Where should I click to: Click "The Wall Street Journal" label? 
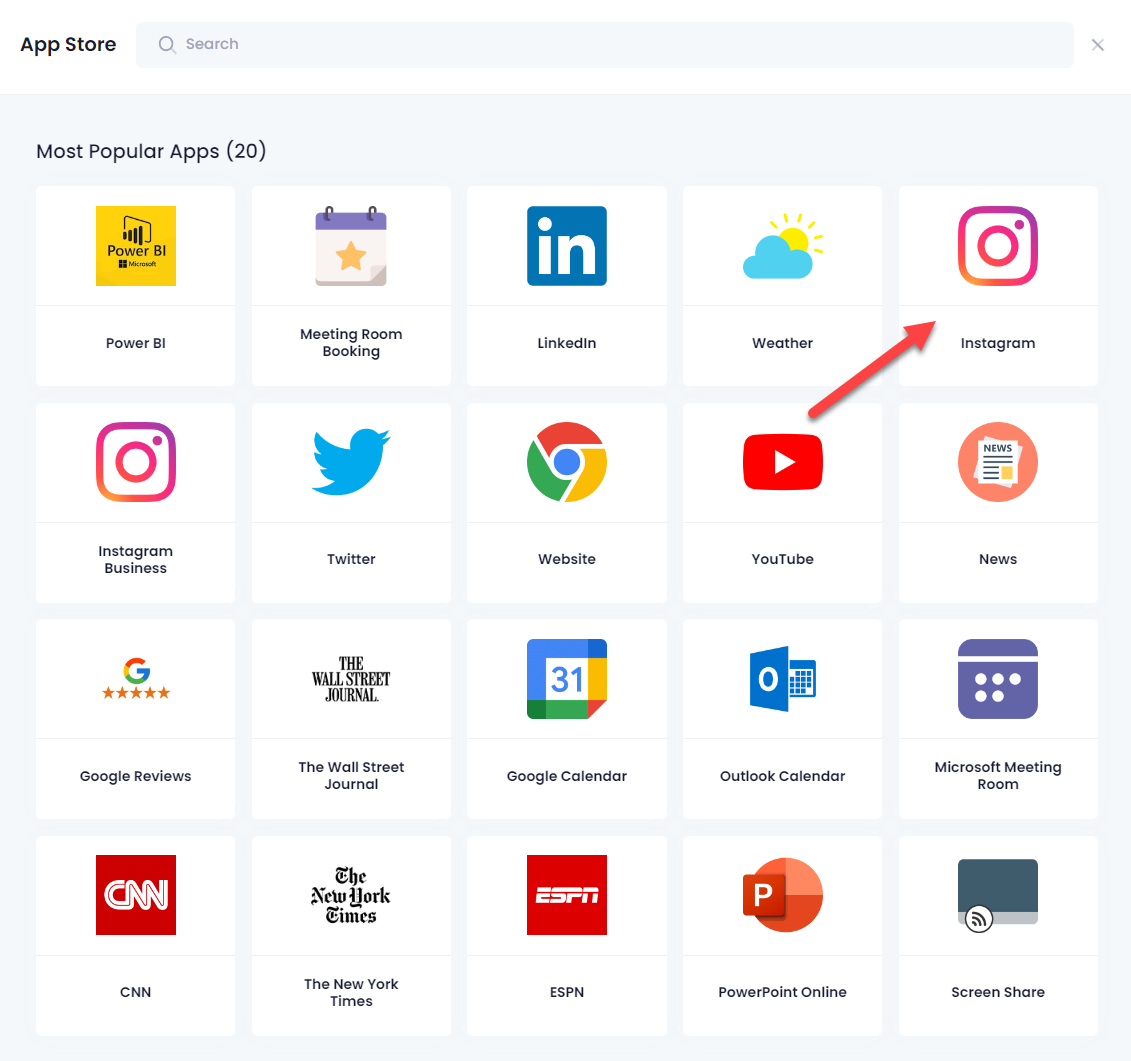[351, 775]
